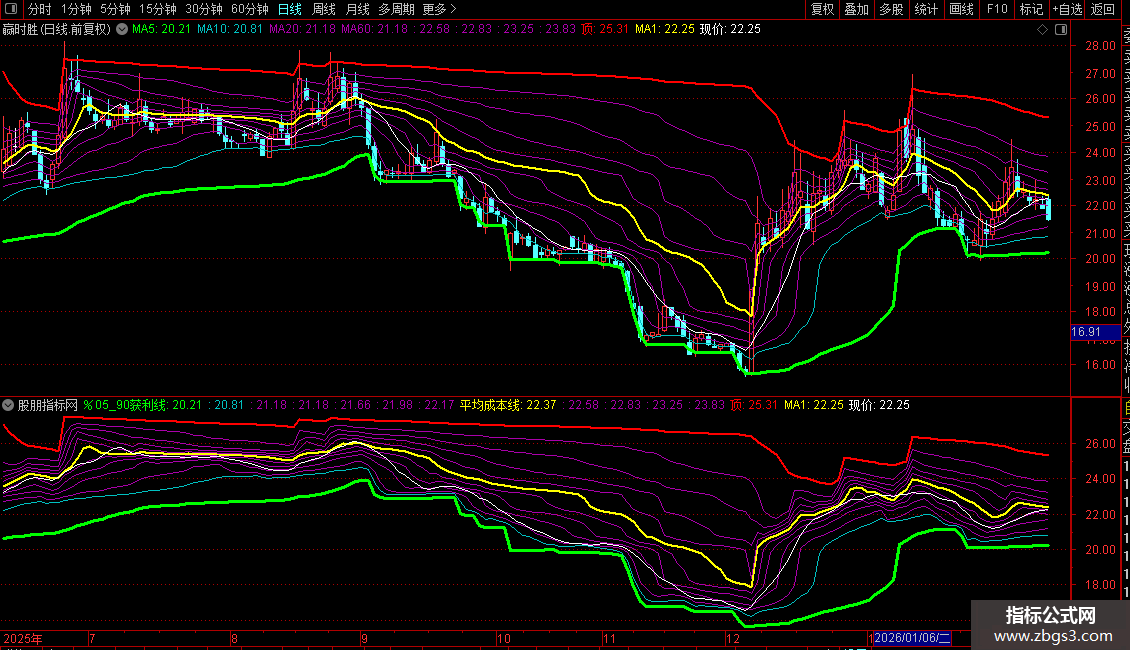Viewport: 1130px width, 650px height.
Task: Click the 2026/01/06/二 date marker
Action: click(912, 638)
